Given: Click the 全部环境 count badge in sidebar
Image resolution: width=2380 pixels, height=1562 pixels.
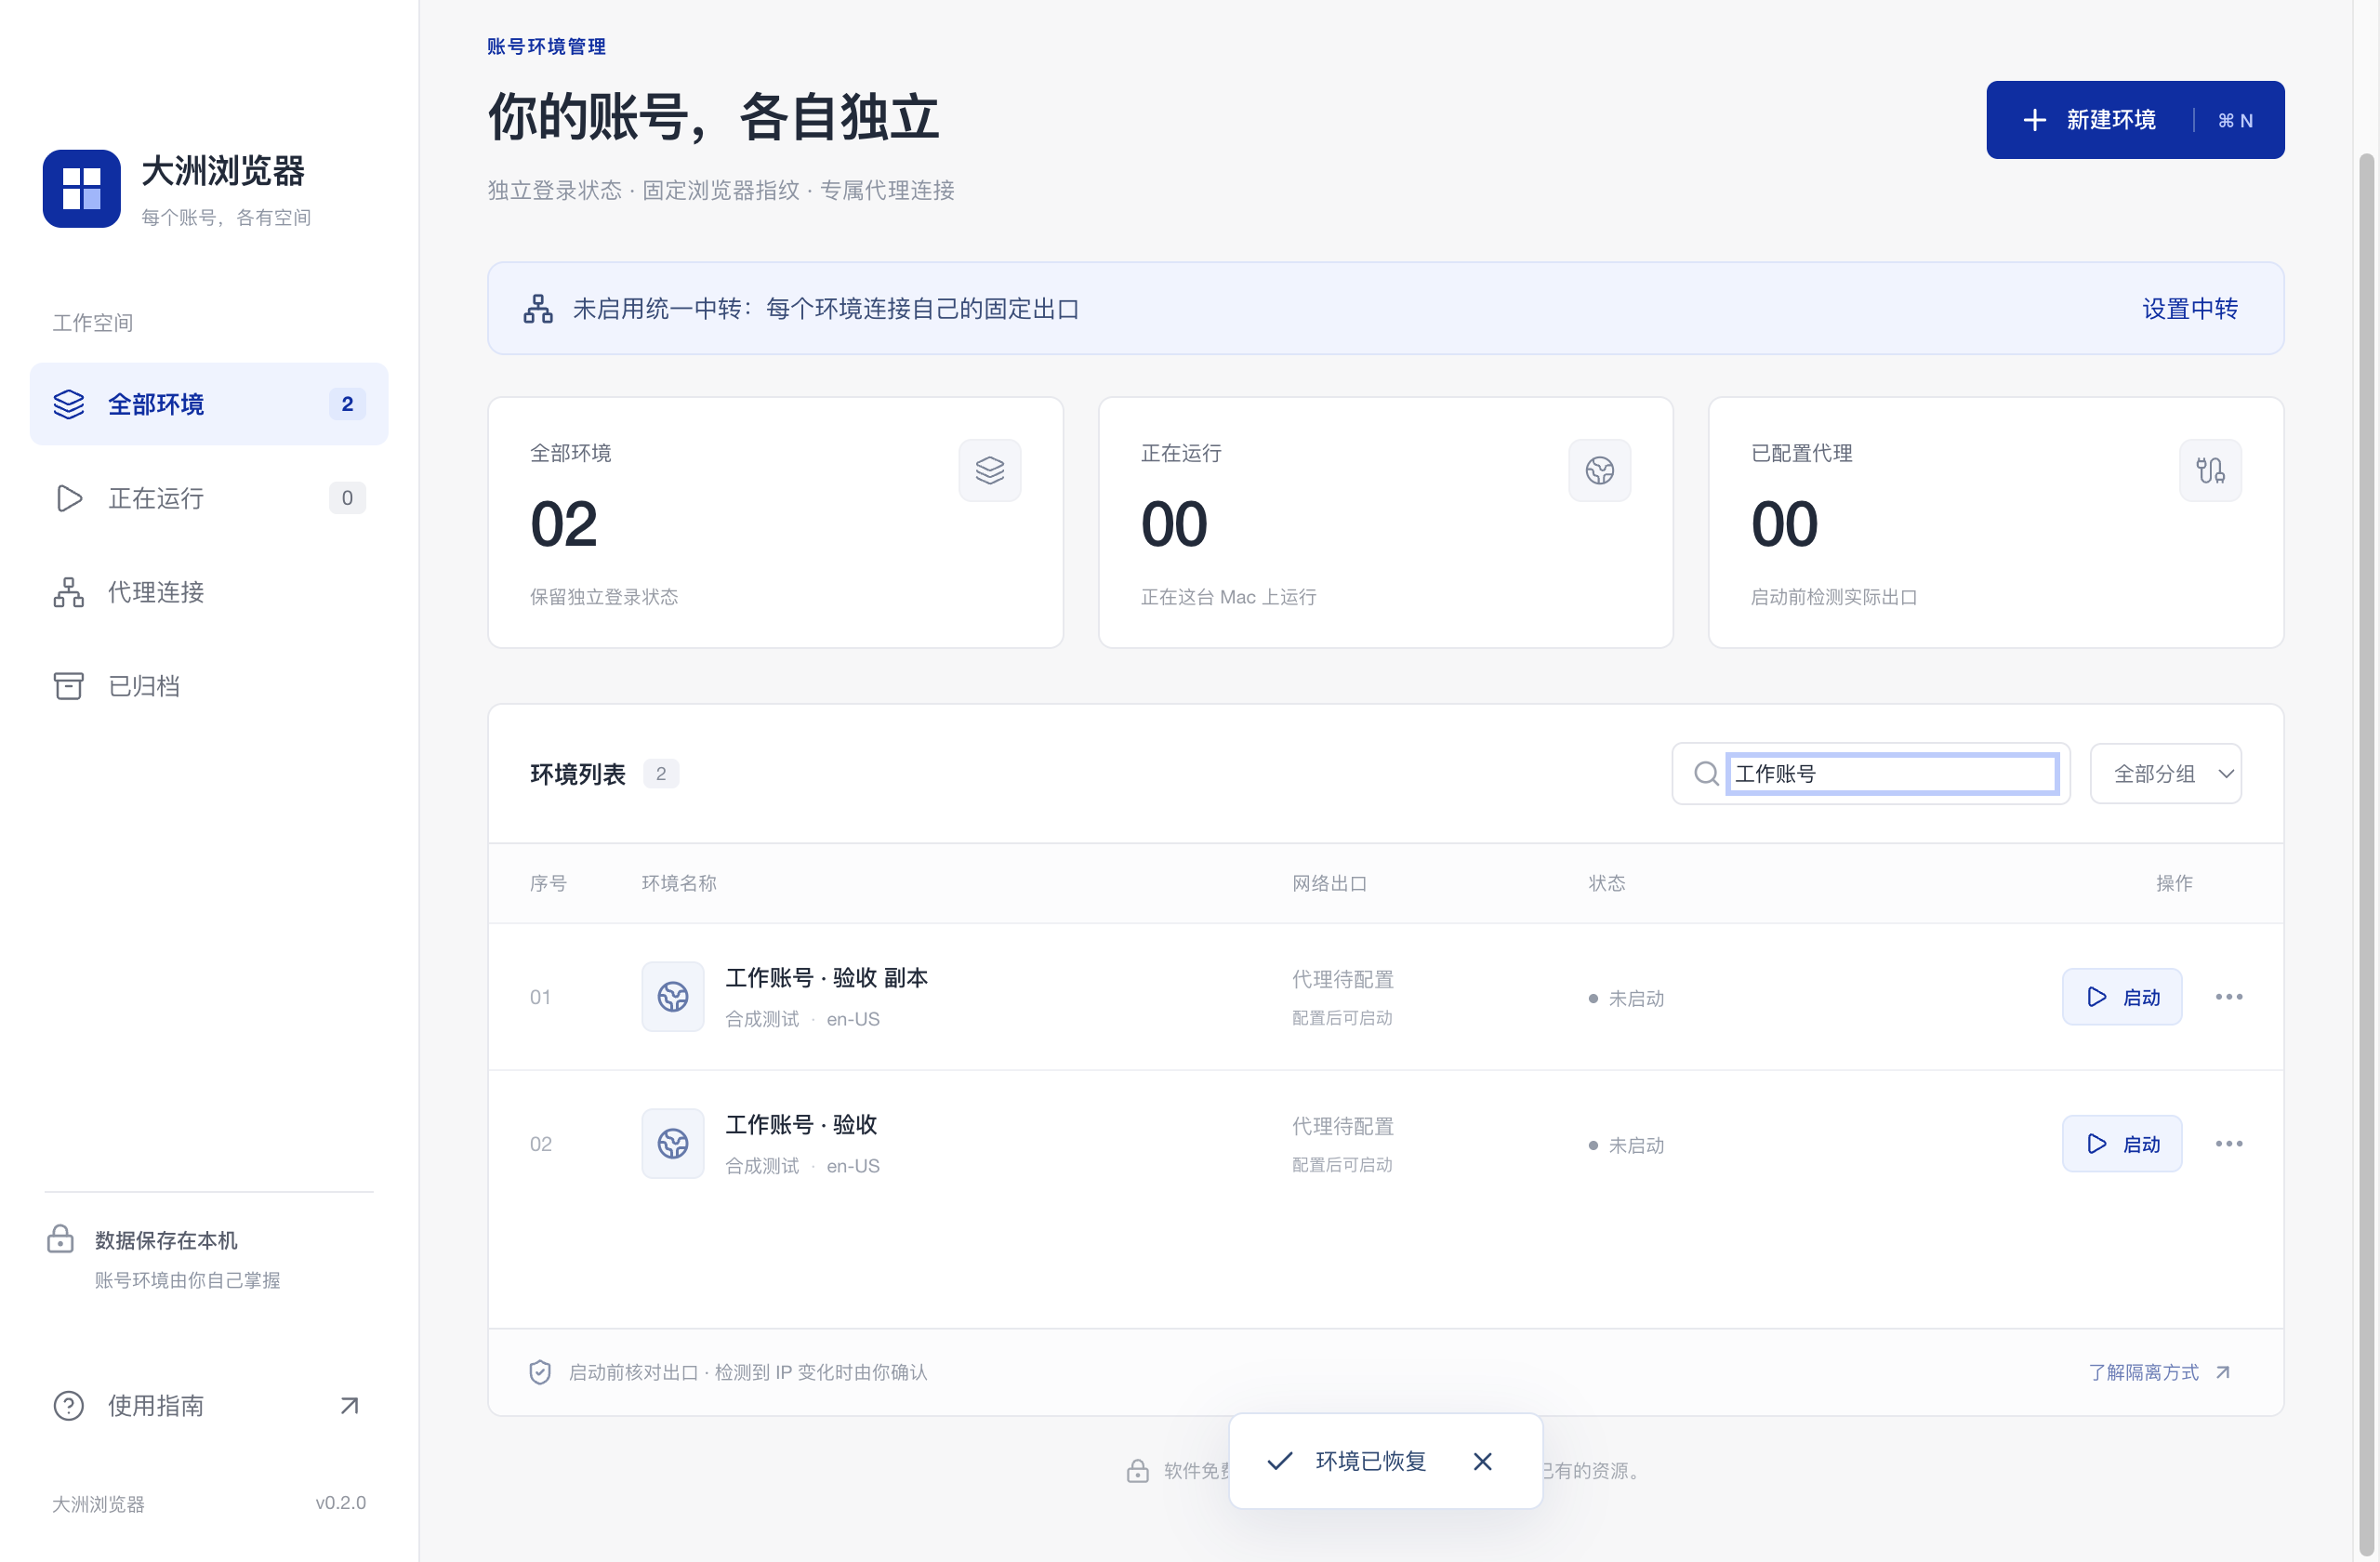Looking at the screenshot, I should tap(347, 404).
